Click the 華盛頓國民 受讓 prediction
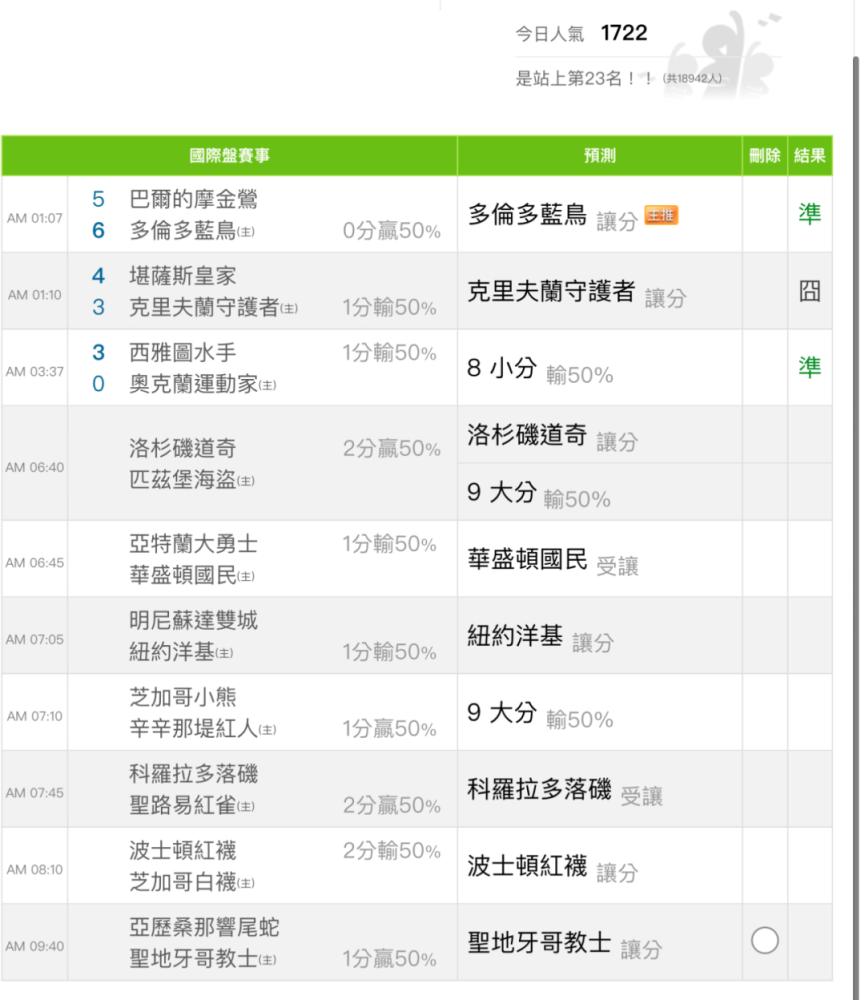Image resolution: width=865 pixels, height=1000 pixels. coord(552,561)
